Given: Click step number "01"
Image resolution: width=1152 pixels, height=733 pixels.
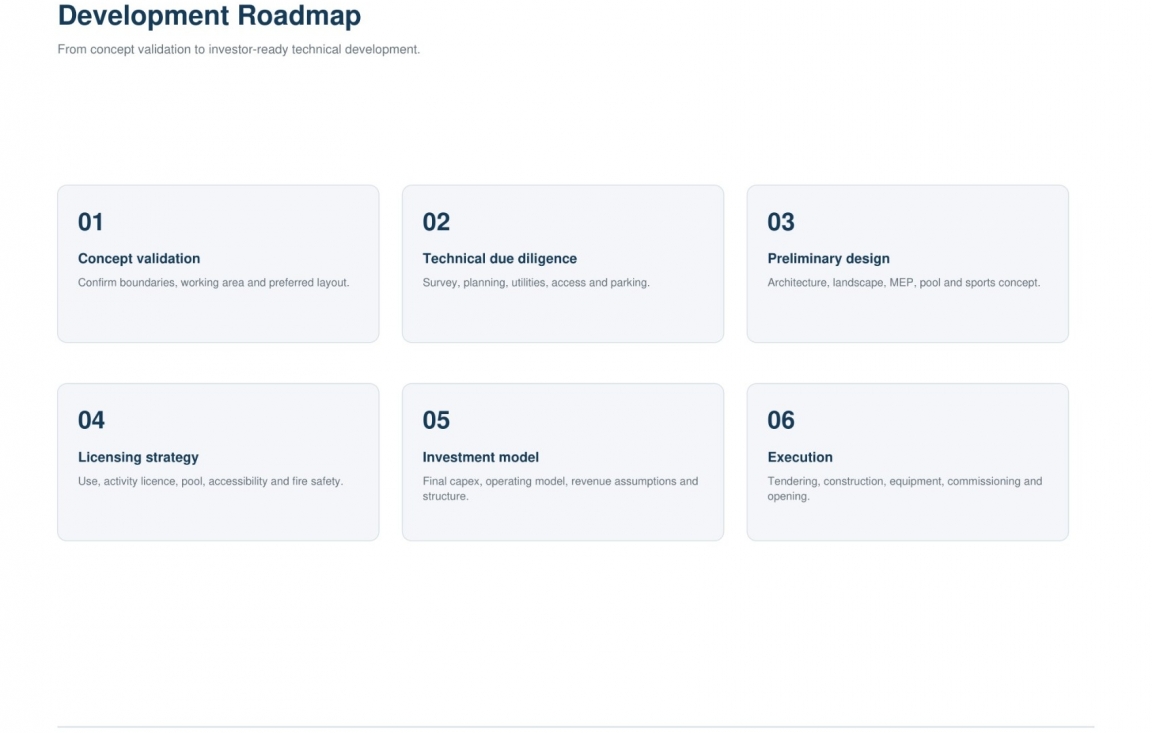Looking at the screenshot, I should pyautogui.click(x=90, y=222).
